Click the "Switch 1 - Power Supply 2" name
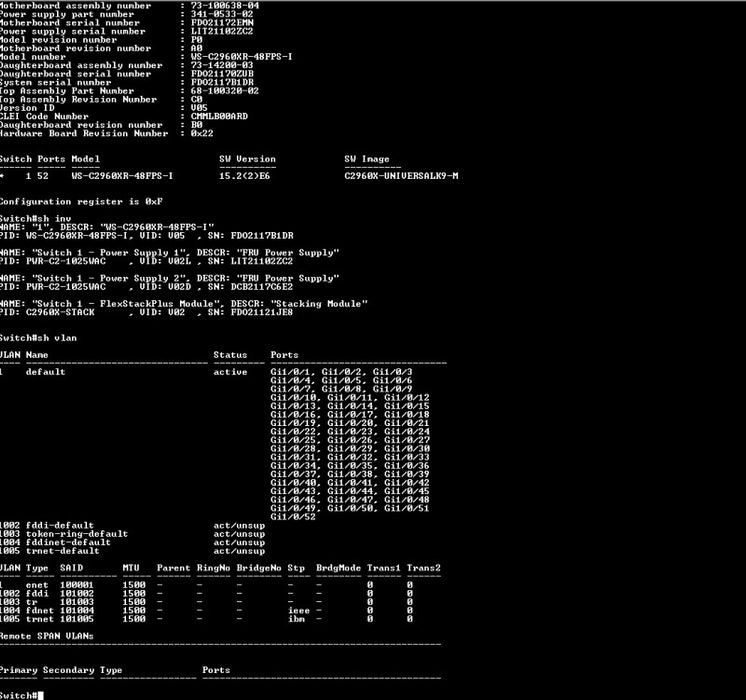The height and width of the screenshot is (700, 746). [x=111, y=278]
